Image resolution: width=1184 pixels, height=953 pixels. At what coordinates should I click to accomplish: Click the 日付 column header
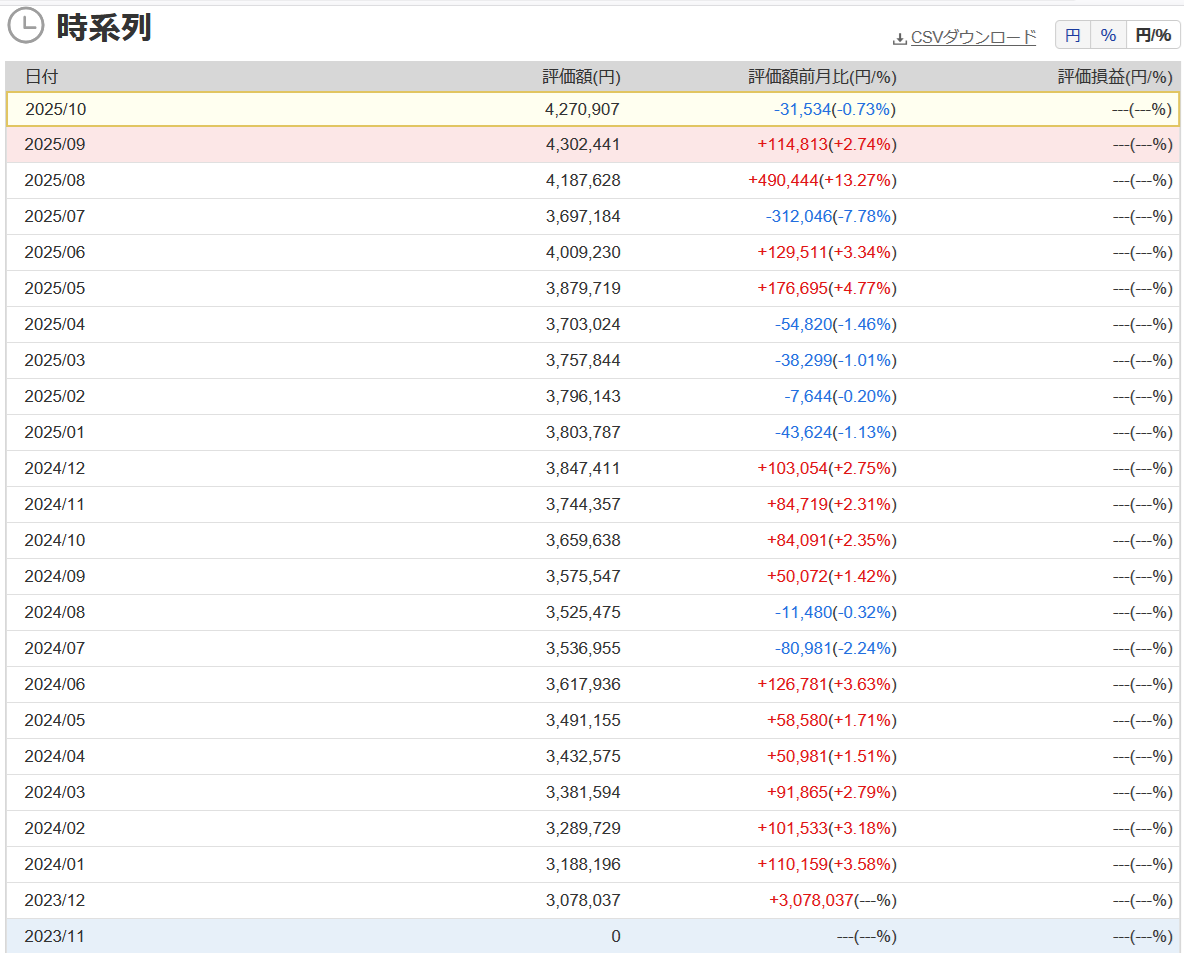tap(41, 77)
